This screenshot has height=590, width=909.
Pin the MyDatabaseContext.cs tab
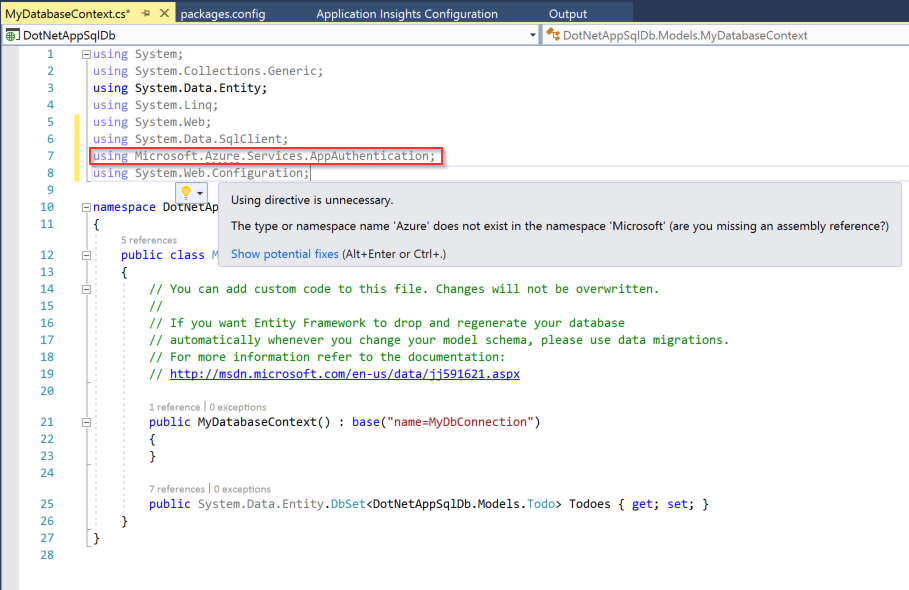point(146,13)
